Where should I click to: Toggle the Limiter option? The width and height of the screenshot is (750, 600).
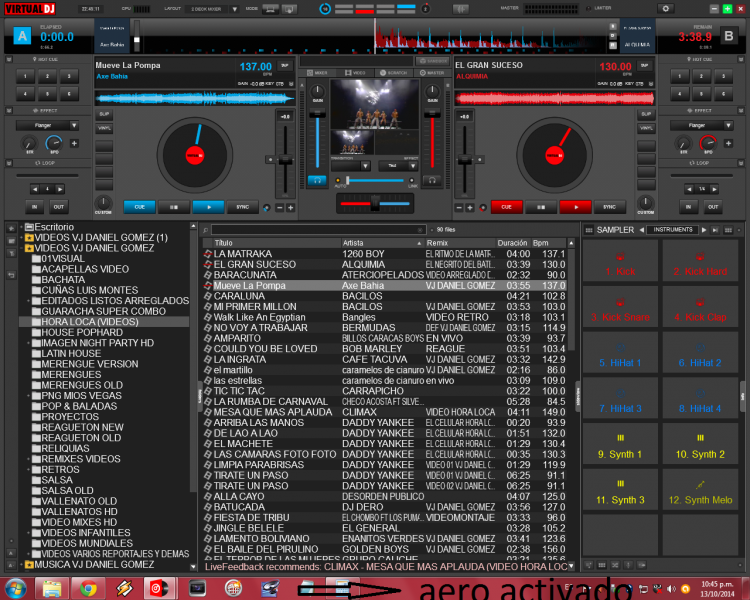pos(589,8)
